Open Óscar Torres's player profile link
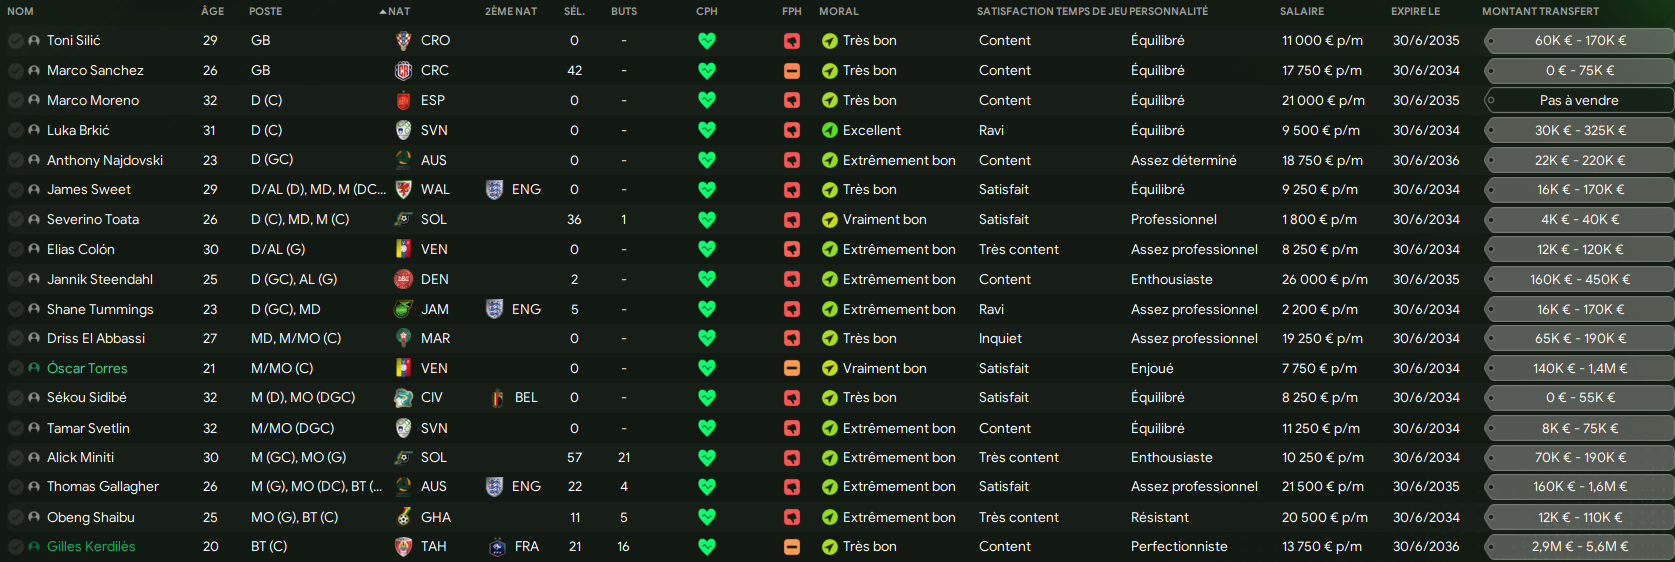 click(x=87, y=369)
